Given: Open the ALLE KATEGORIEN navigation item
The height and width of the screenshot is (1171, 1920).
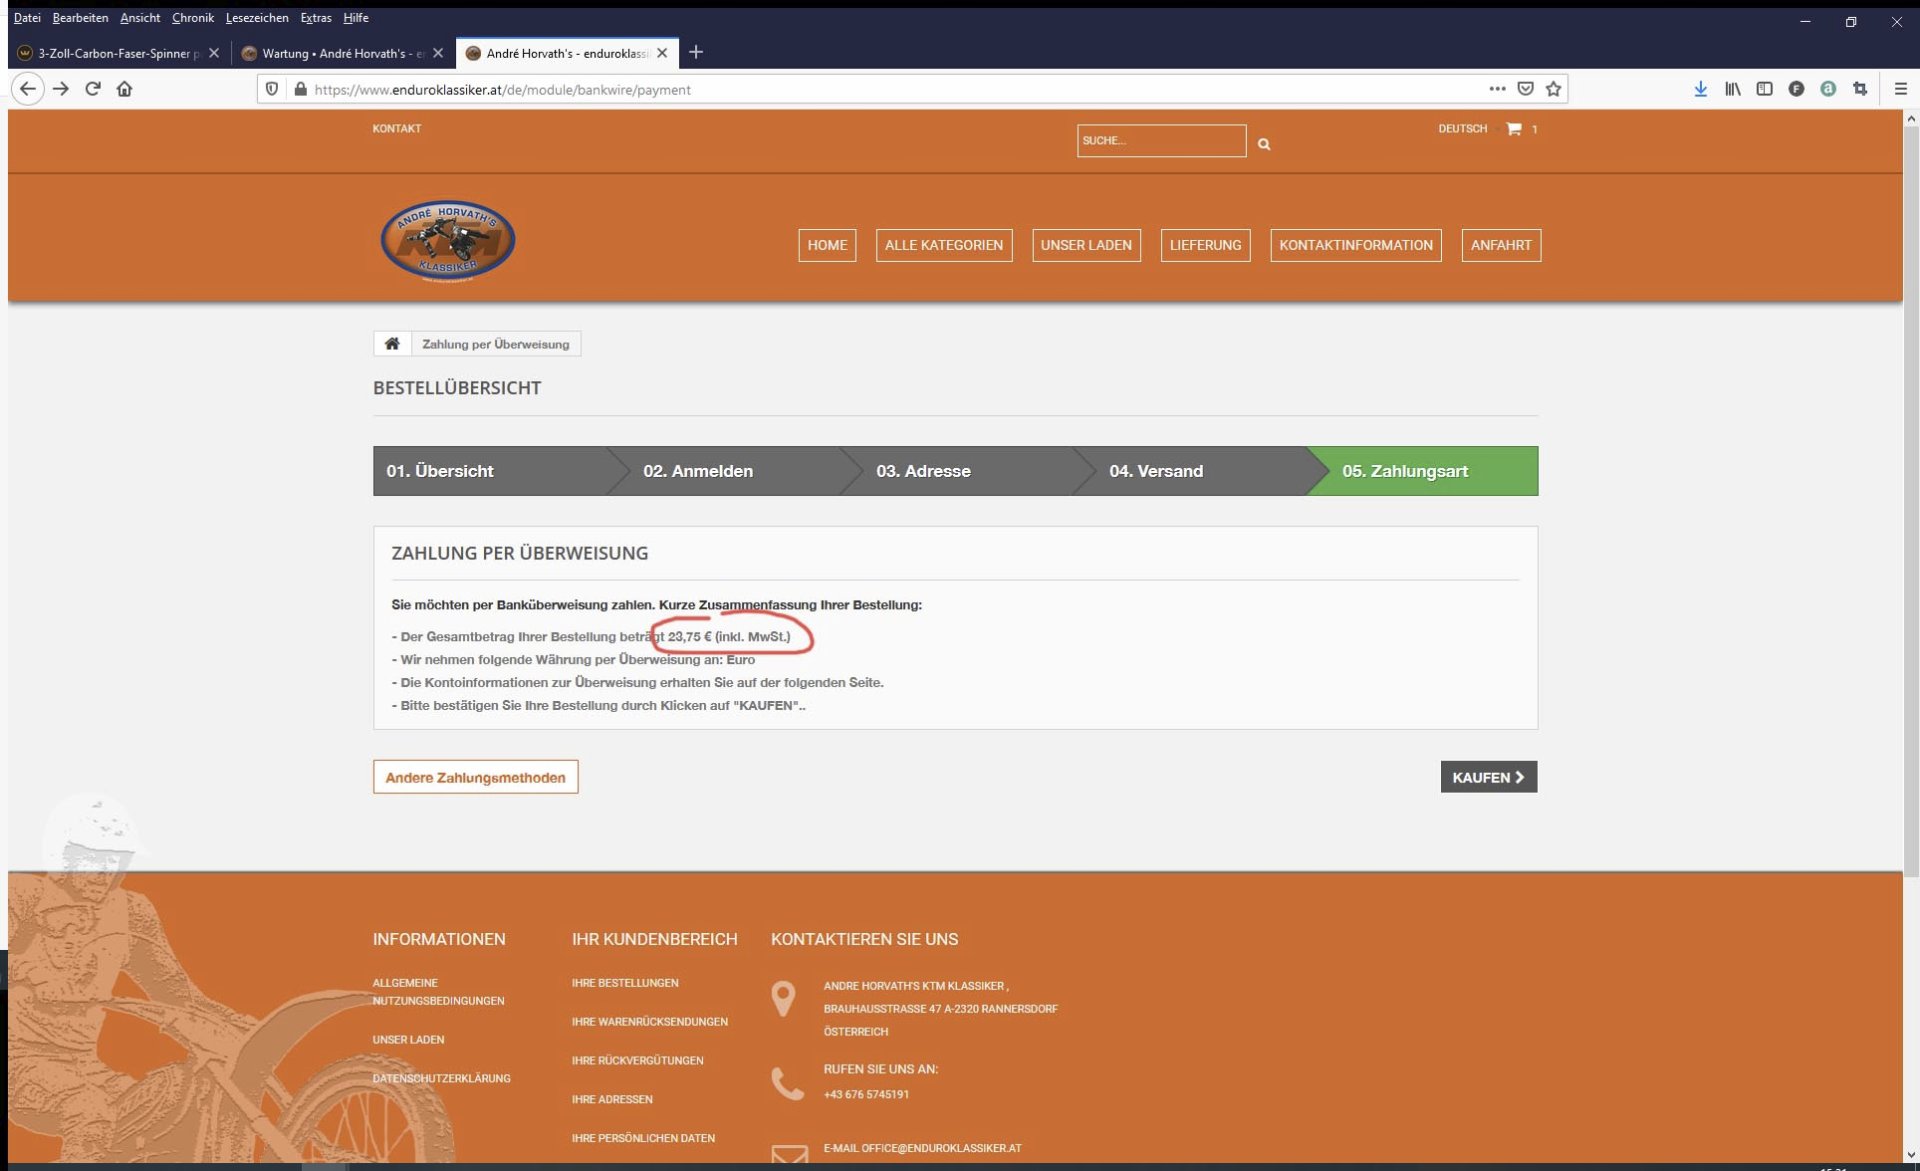Looking at the screenshot, I should (x=943, y=245).
